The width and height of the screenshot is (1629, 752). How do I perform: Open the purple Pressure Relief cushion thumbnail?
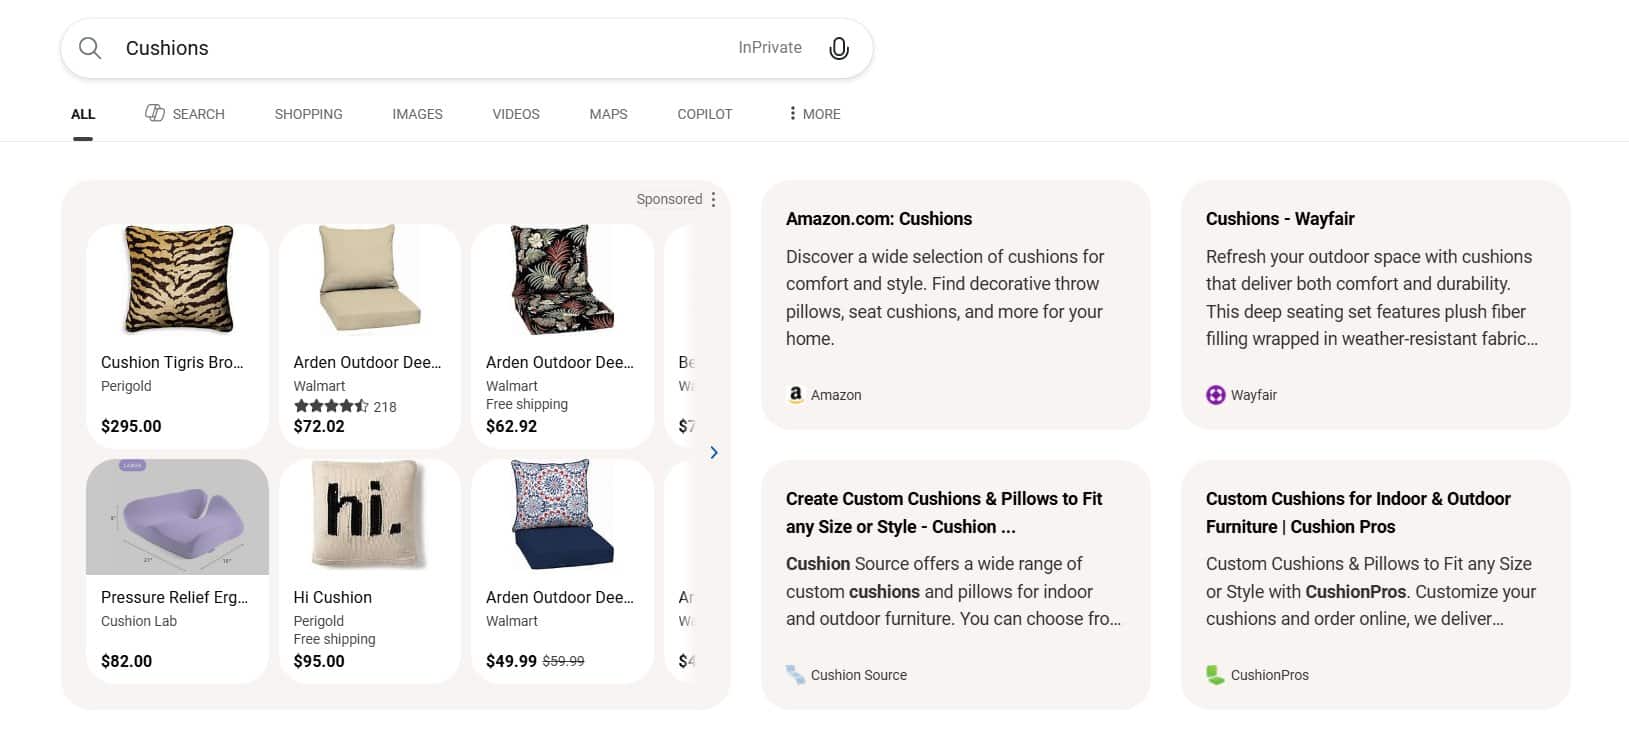[178, 517]
